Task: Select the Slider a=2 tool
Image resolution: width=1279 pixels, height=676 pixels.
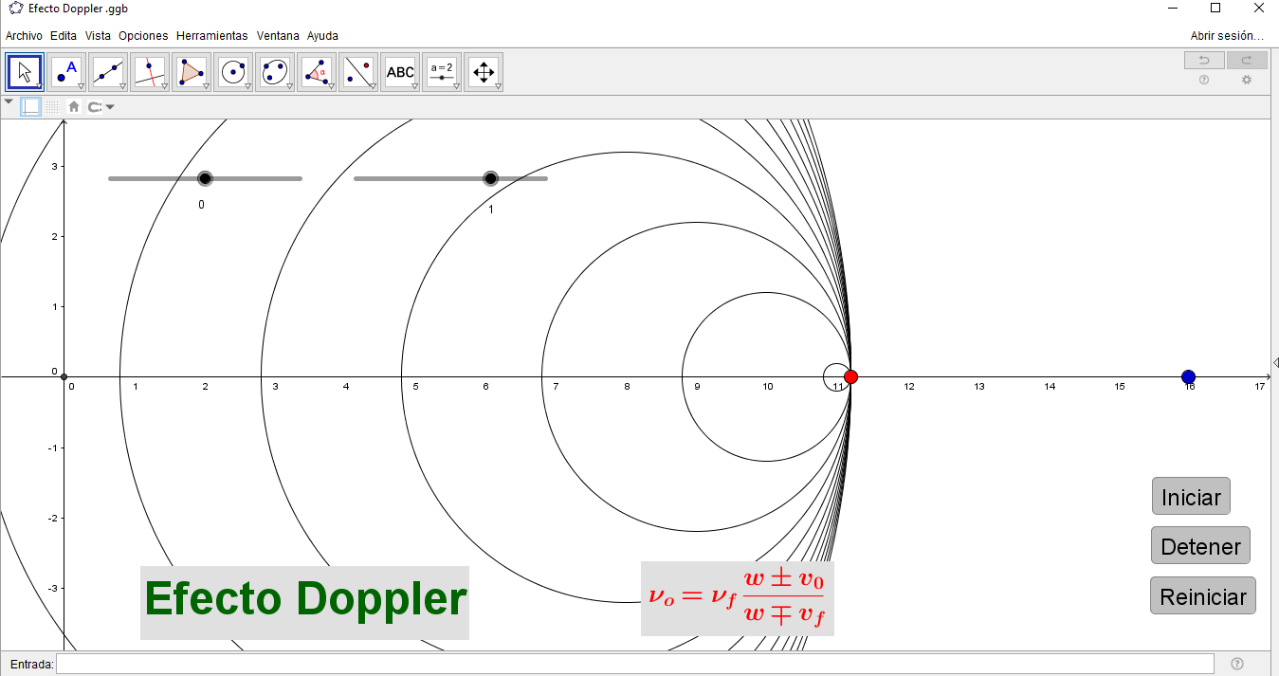Action: [442, 72]
